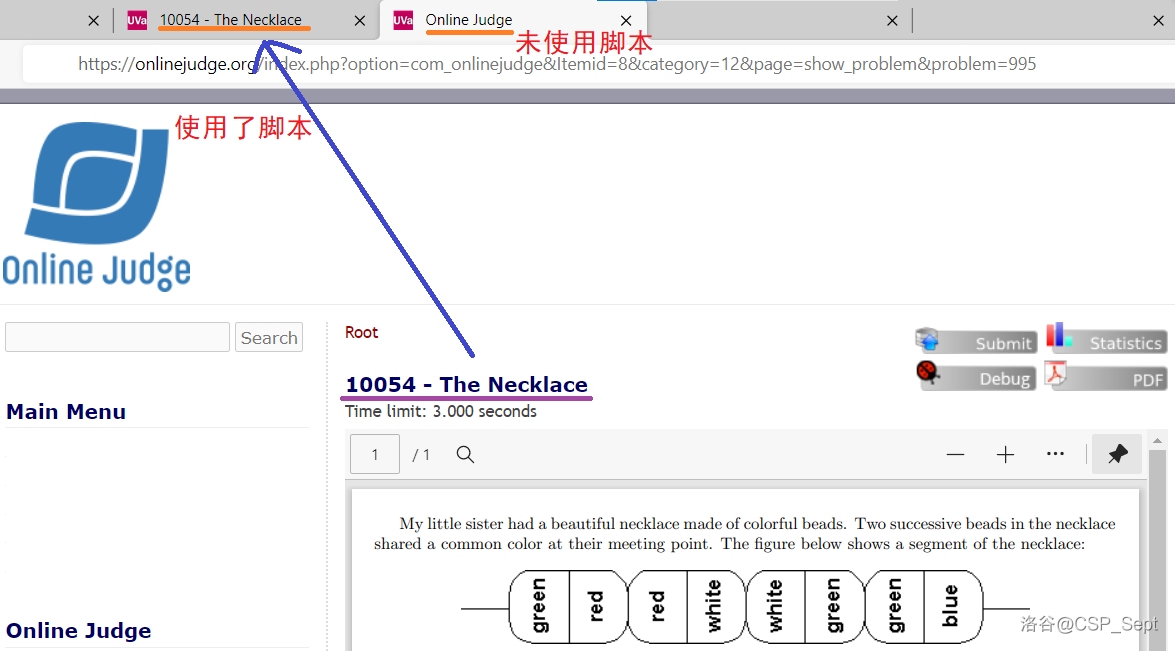The width and height of the screenshot is (1175, 651).
Task: Switch to the Online Judge tab
Action: [469, 20]
